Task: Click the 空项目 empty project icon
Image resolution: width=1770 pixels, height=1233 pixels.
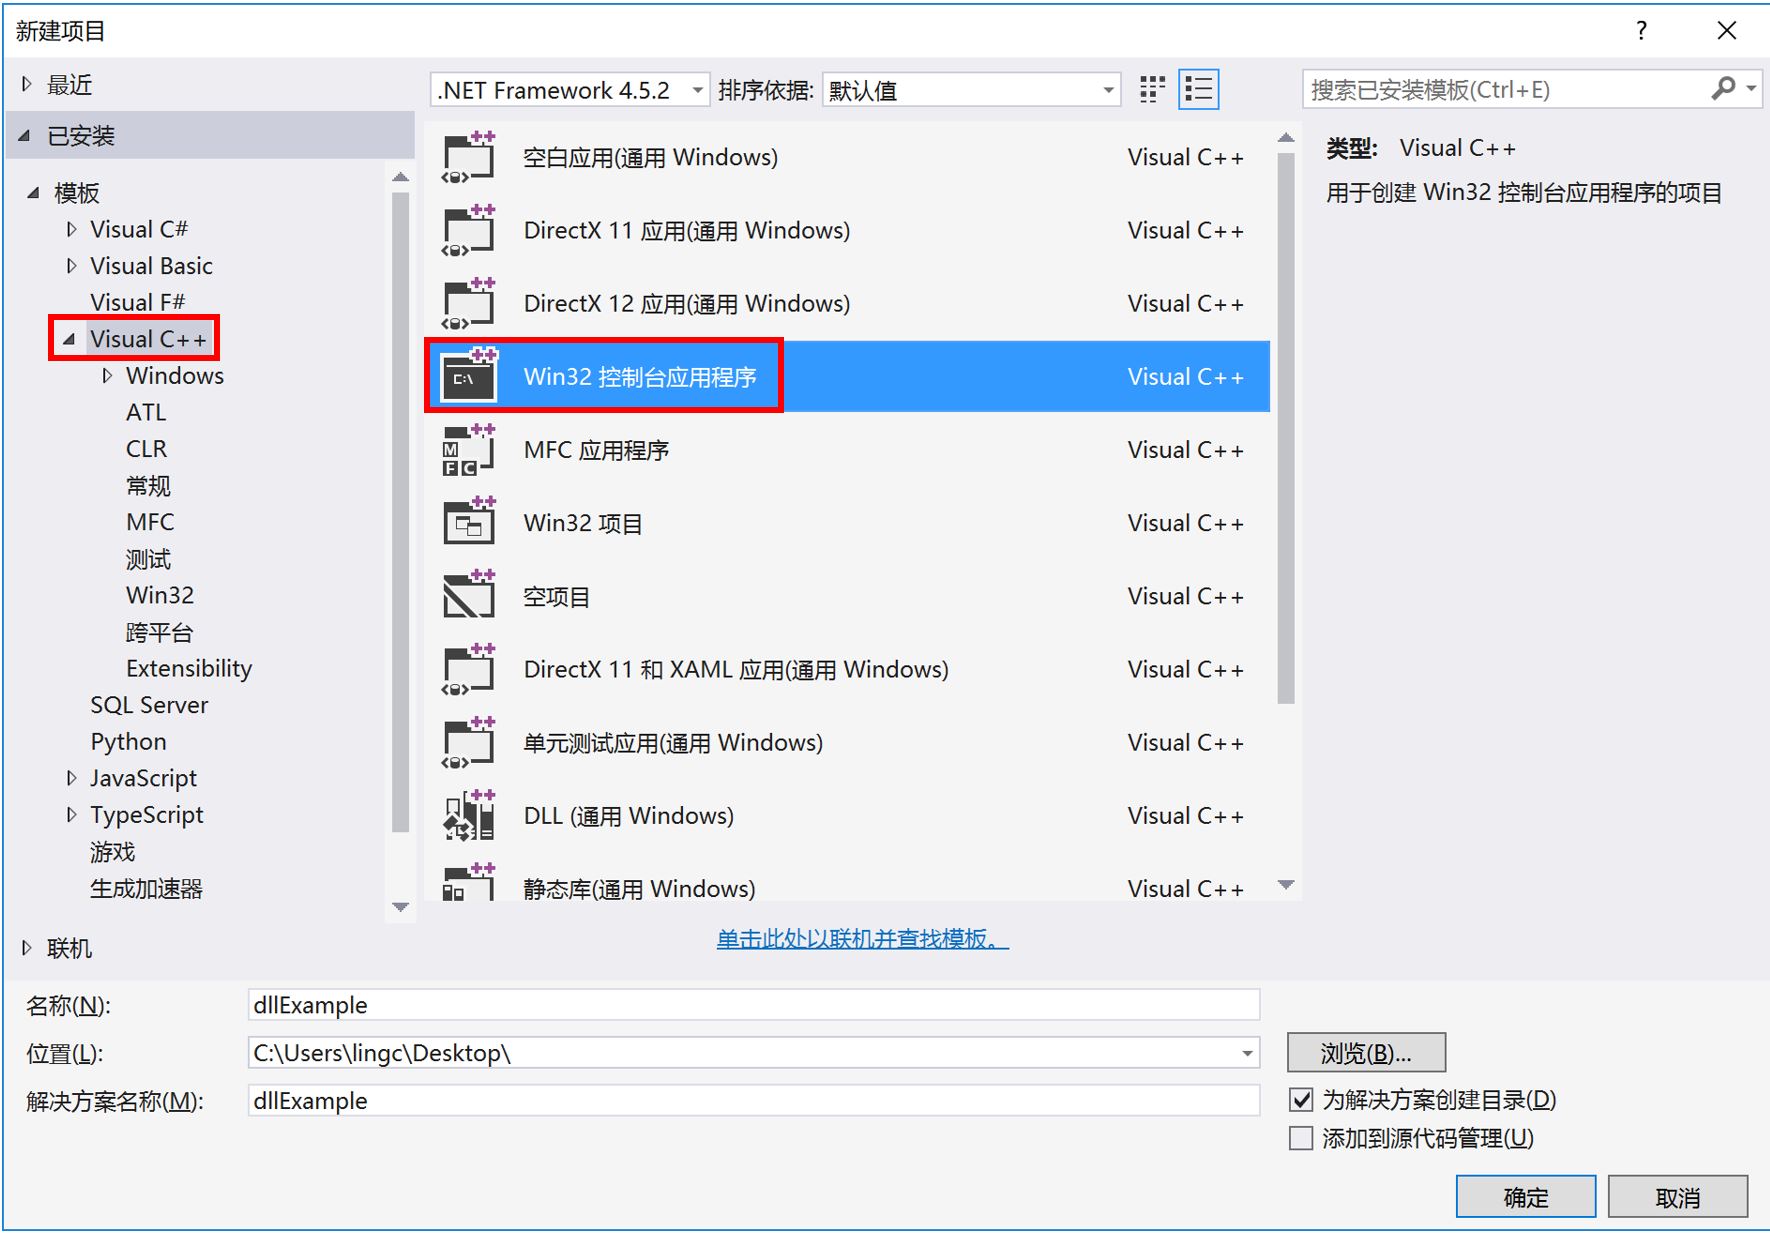Action: tap(469, 596)
